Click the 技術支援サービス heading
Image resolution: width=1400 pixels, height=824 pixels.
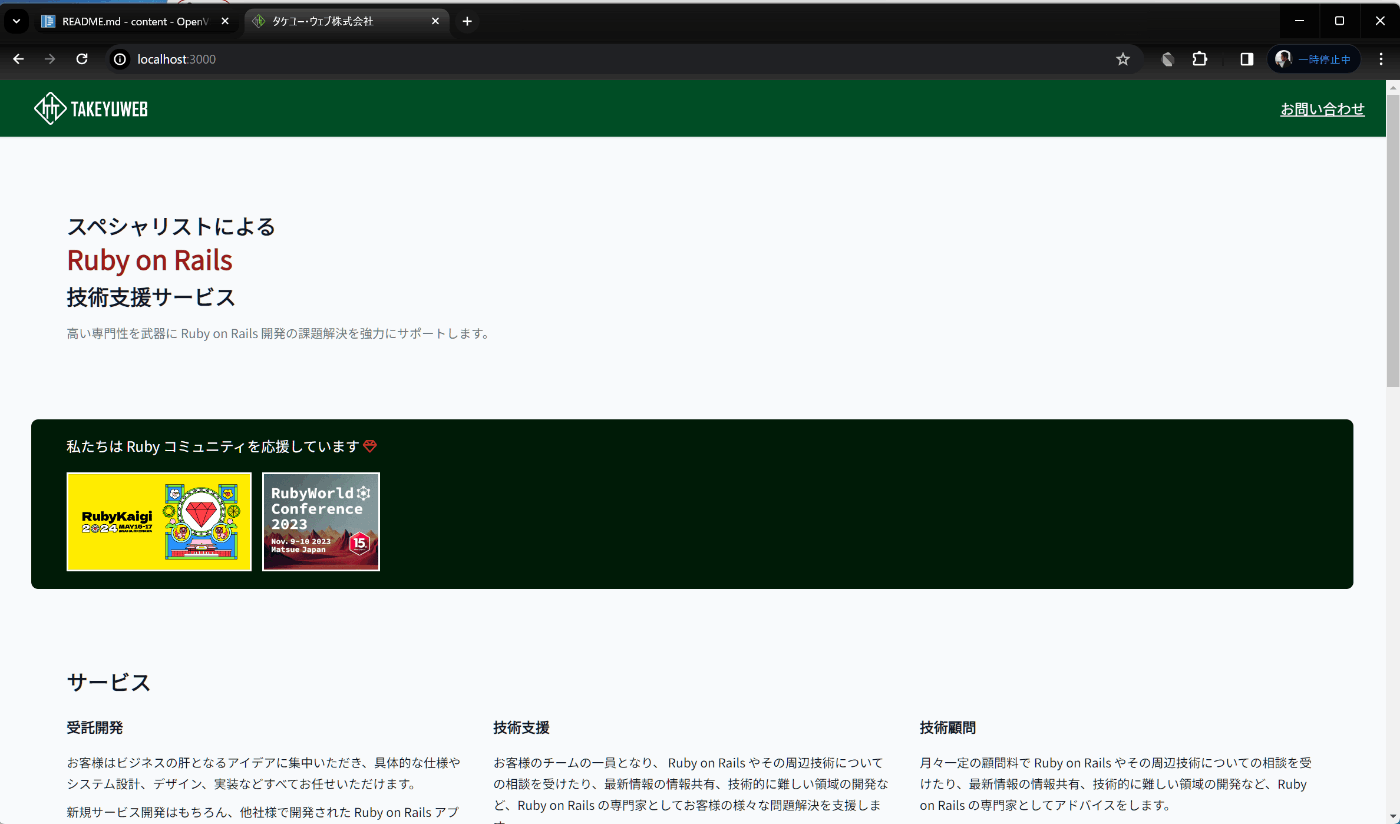point(151,297)
